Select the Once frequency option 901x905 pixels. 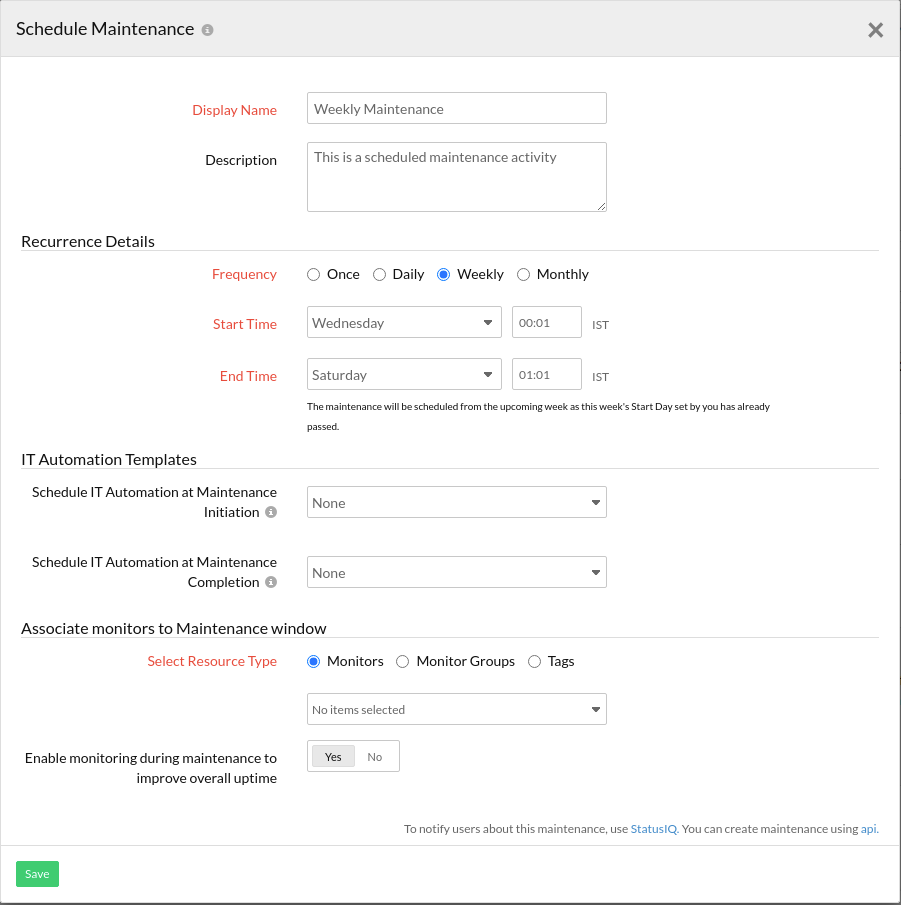(314, 274)
